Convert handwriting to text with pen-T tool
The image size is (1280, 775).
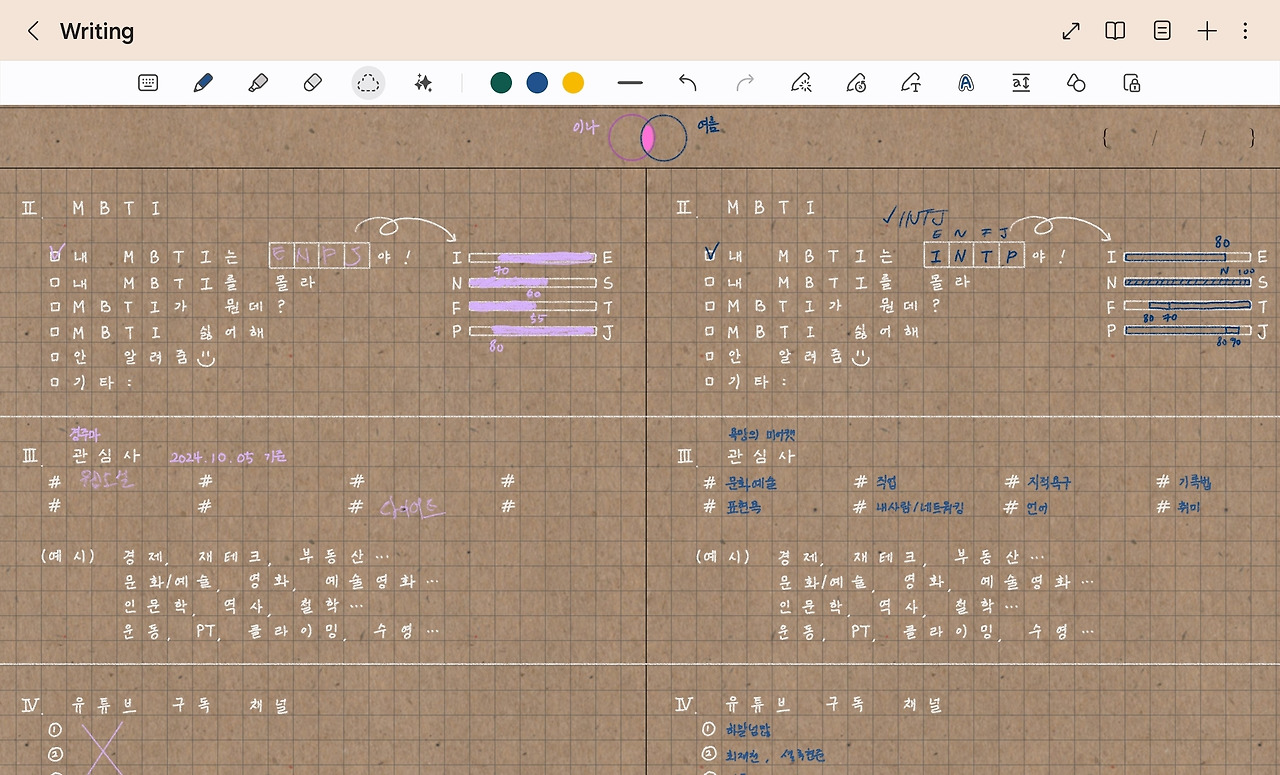click(x=910, y=83)
